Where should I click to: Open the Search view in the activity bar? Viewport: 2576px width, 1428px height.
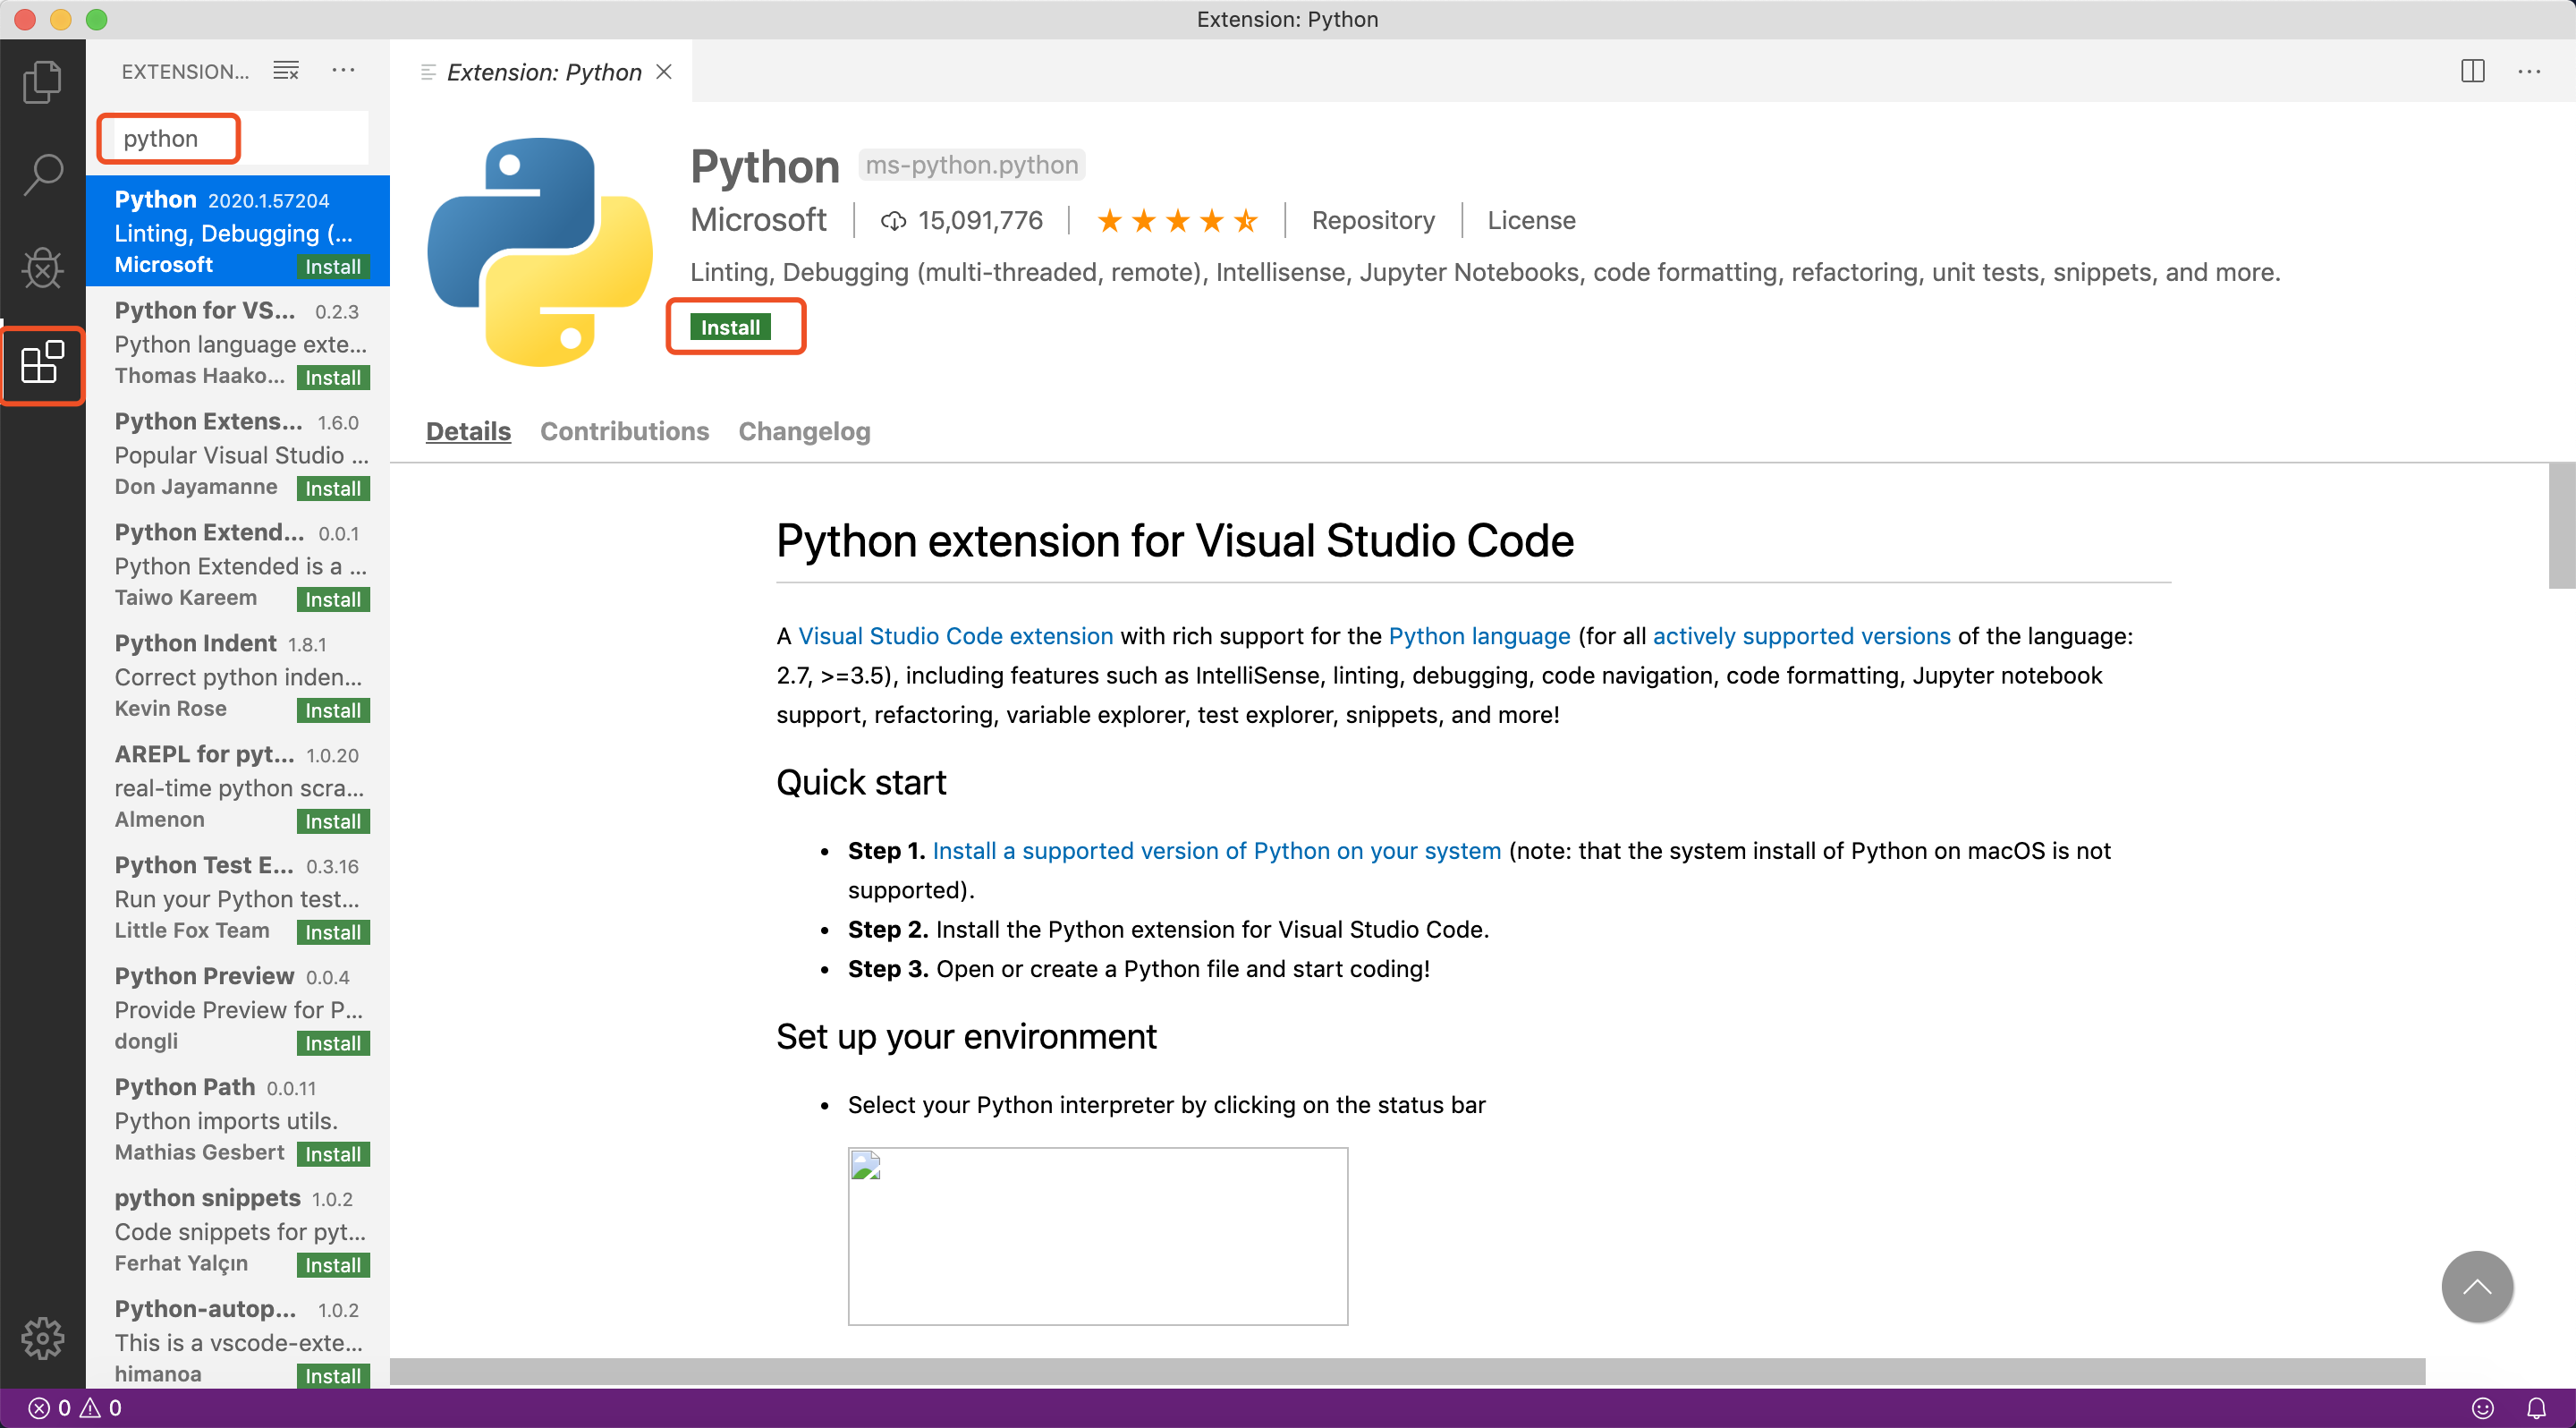coord(42,172)
